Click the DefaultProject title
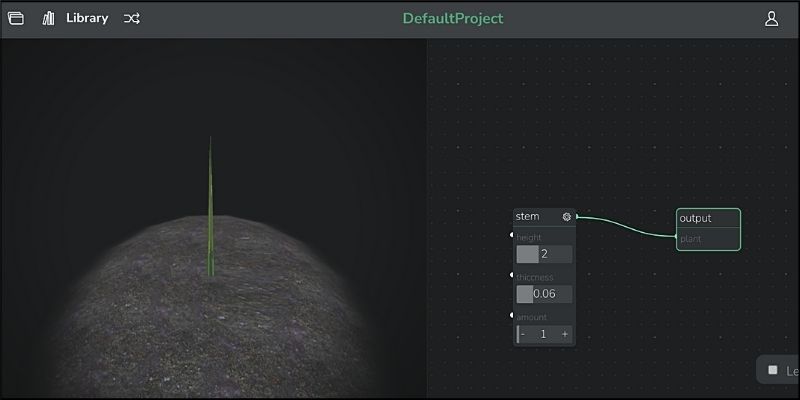This screenshot has height=400, width=800. click(453, 18)
